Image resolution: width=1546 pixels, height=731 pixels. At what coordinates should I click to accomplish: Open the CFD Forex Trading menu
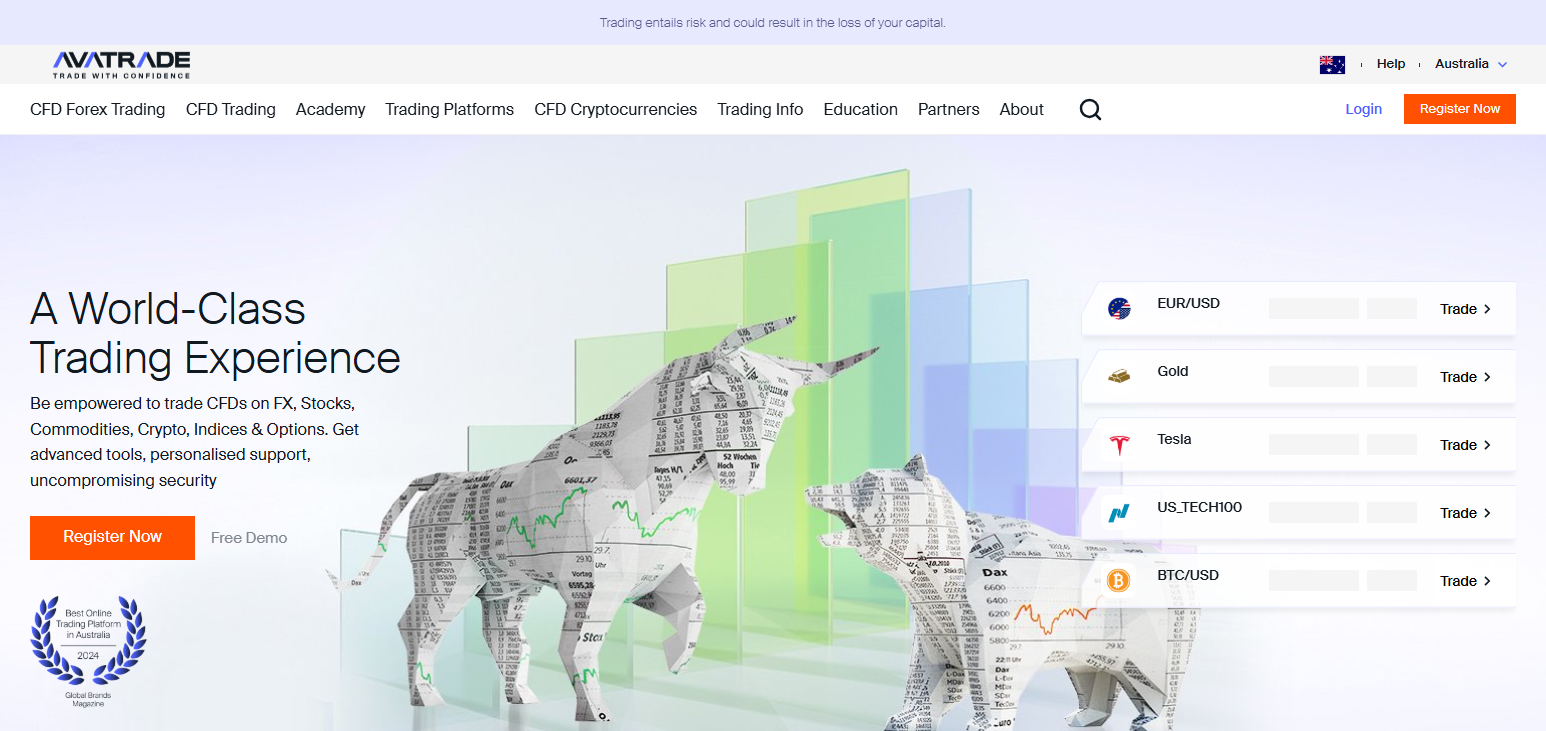point(98,110)
